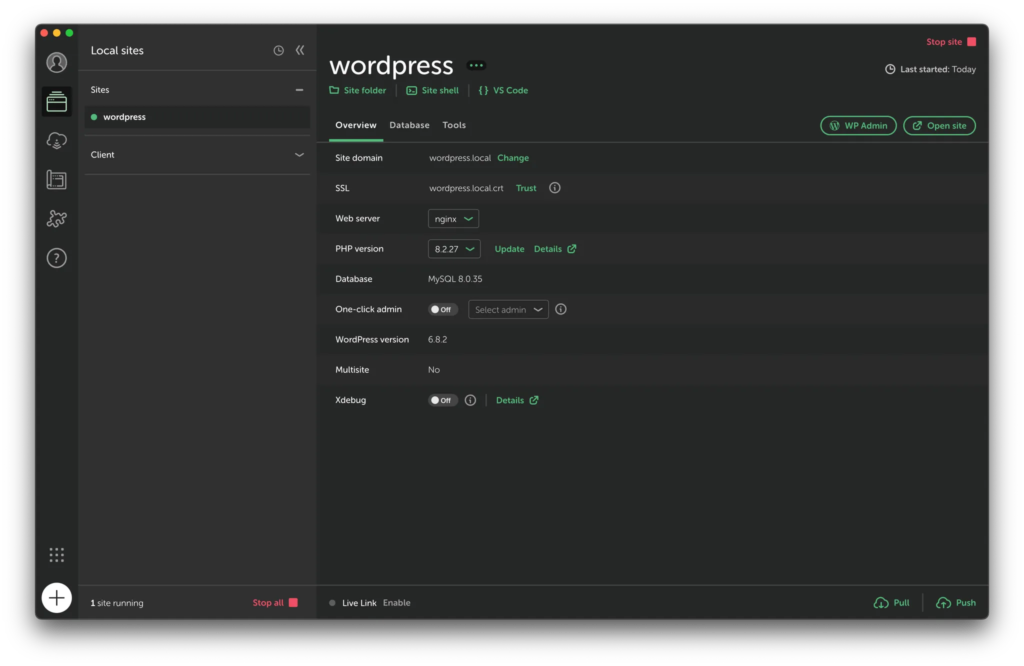Show One-click admin info icon
Image resolution: width=1024 pixels, height=666 pixels.
pyautogui.click(x=561, y=309)
